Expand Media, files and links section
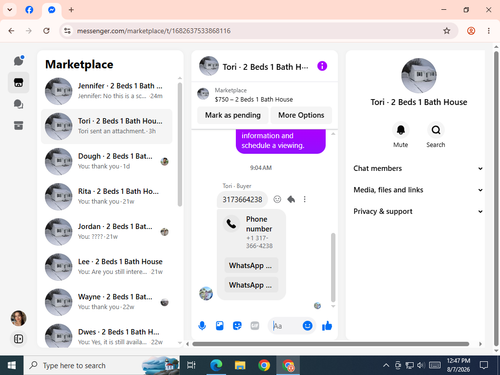 [418, 190]
